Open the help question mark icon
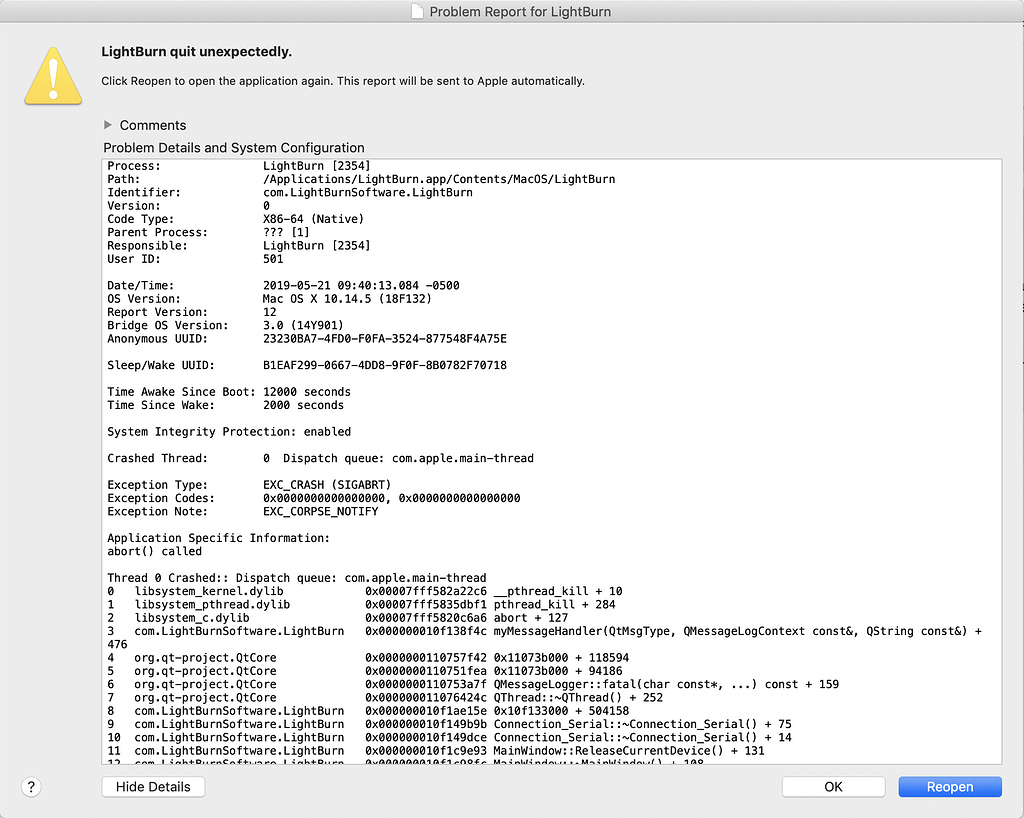1024x818 pixels. 31,787
